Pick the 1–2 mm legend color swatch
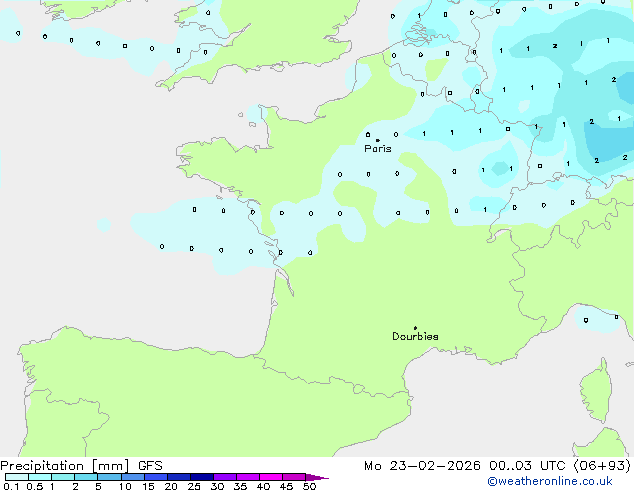634x490 pixels. pos(63,477)
